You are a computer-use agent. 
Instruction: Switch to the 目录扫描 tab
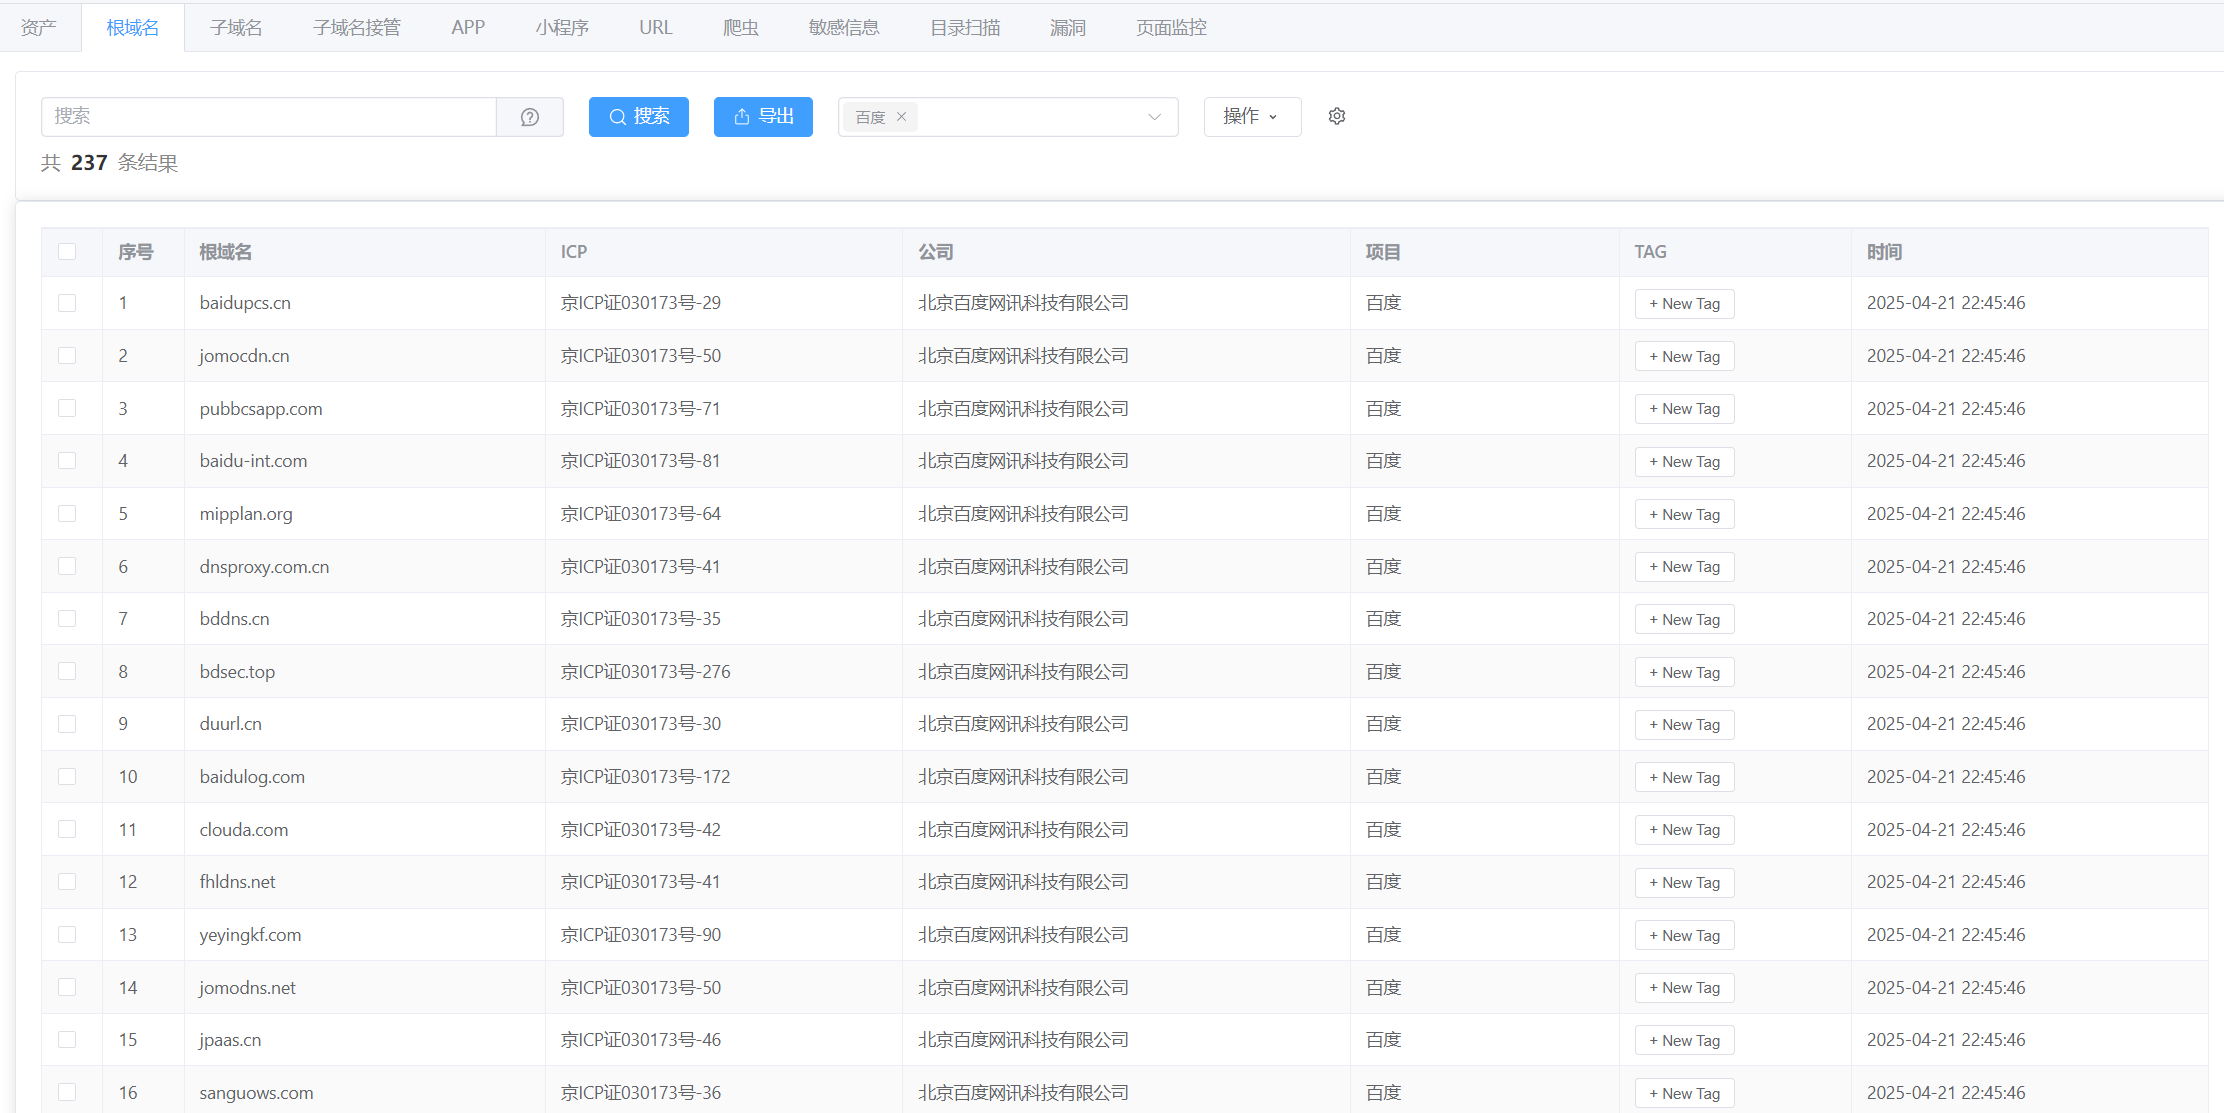pyautogui.click(x=965, y=27)
